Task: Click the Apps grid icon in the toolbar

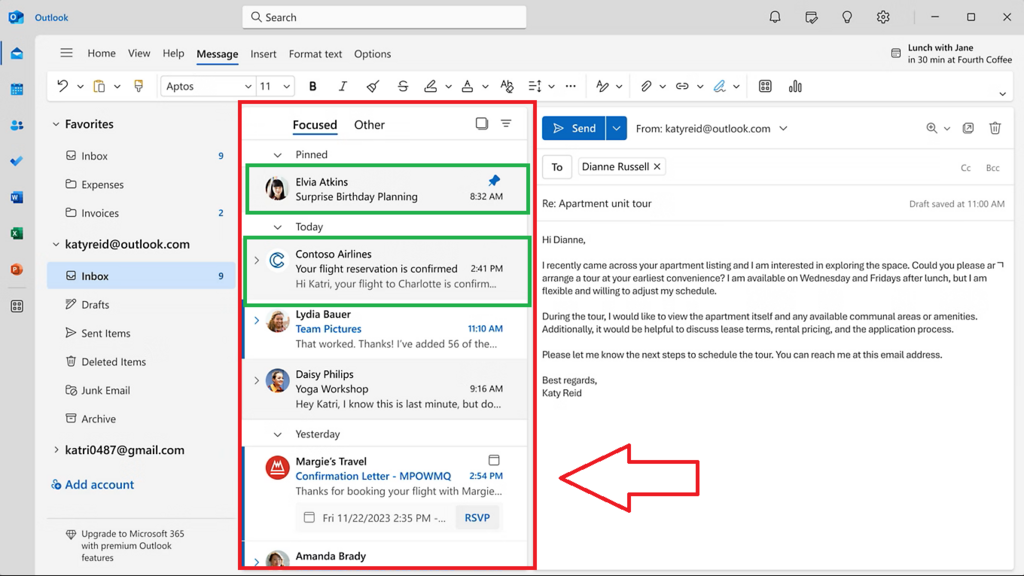Action: click(765, 86)
